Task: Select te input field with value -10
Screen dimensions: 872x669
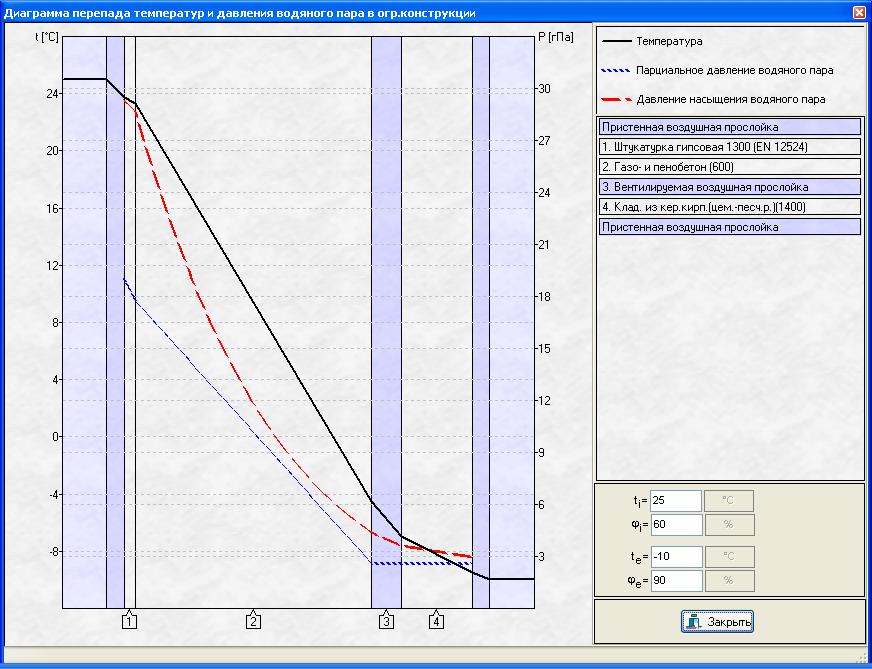Action: pyautogui.click(x=675, y=557)
